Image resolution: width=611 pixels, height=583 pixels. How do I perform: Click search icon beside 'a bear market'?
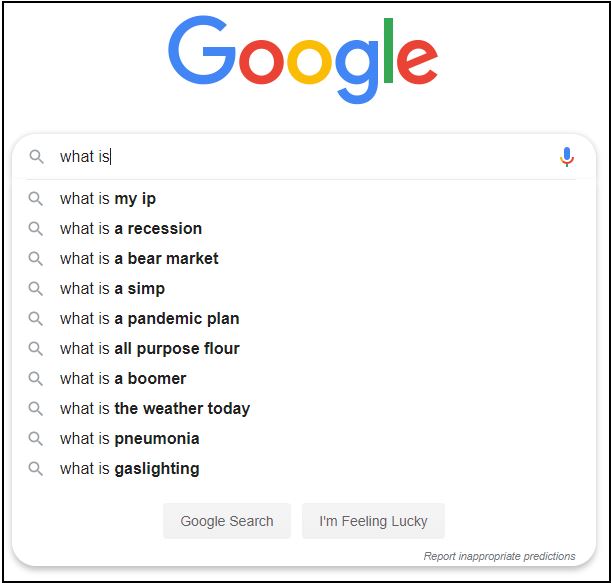(36, 259)
